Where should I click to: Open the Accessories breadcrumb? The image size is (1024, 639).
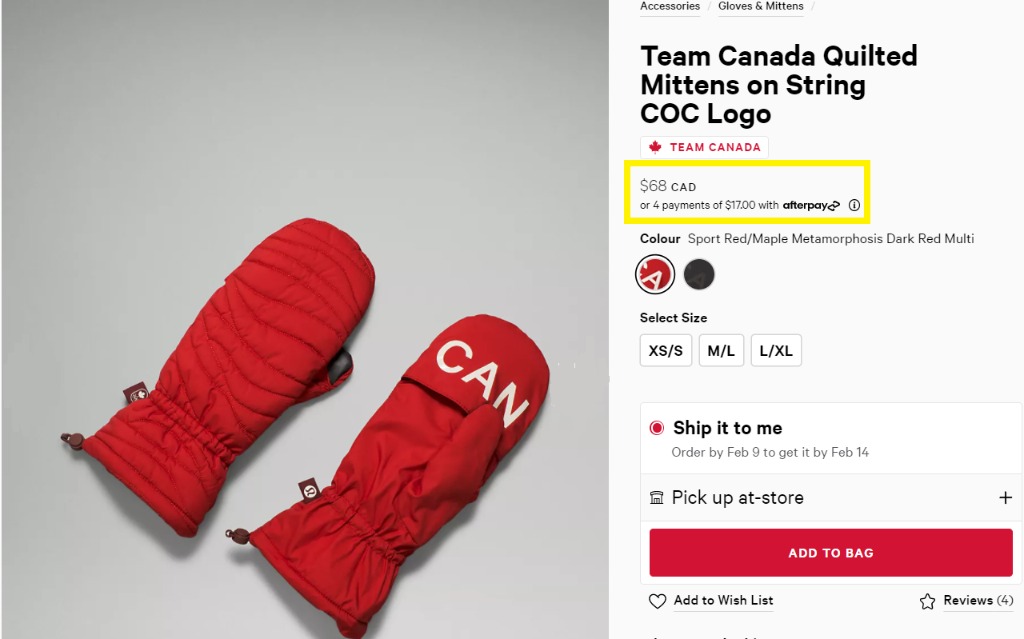(x=670, y=6)
